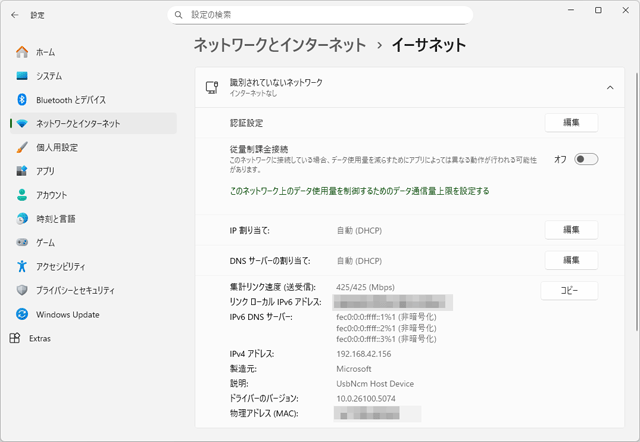Open アクセシビリティ in the sidebar
The image size is (640, 442).
pos(63,266)
